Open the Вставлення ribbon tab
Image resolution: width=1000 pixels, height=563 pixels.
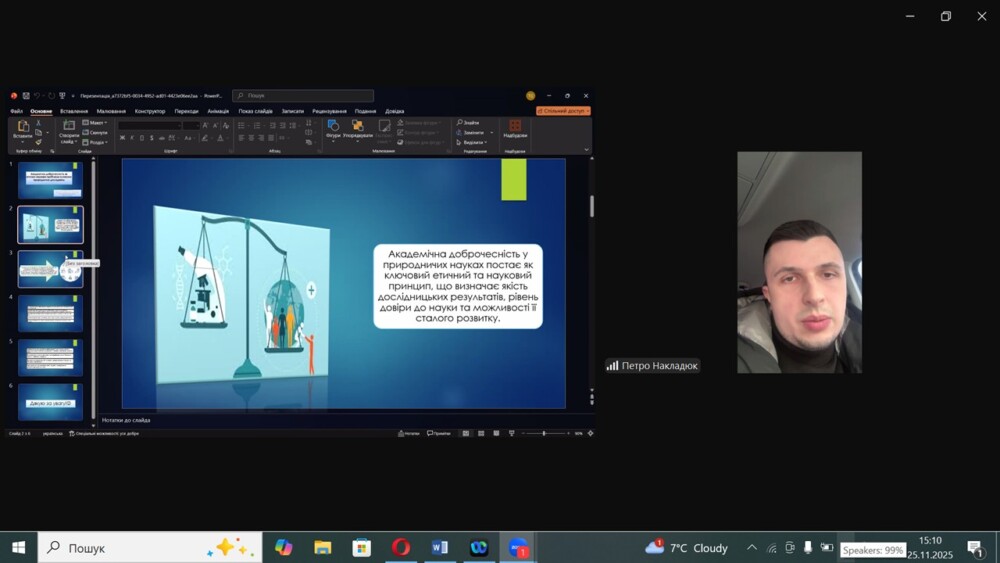coord(74,111)
